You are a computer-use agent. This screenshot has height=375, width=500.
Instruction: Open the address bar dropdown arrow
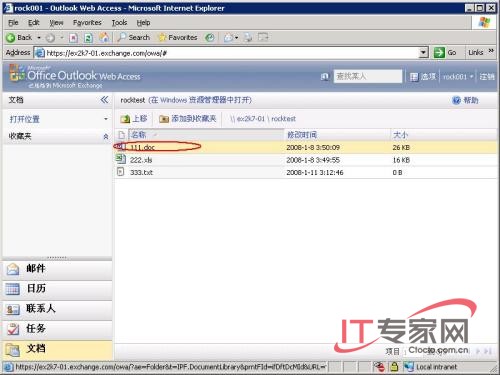pos(423,52)
